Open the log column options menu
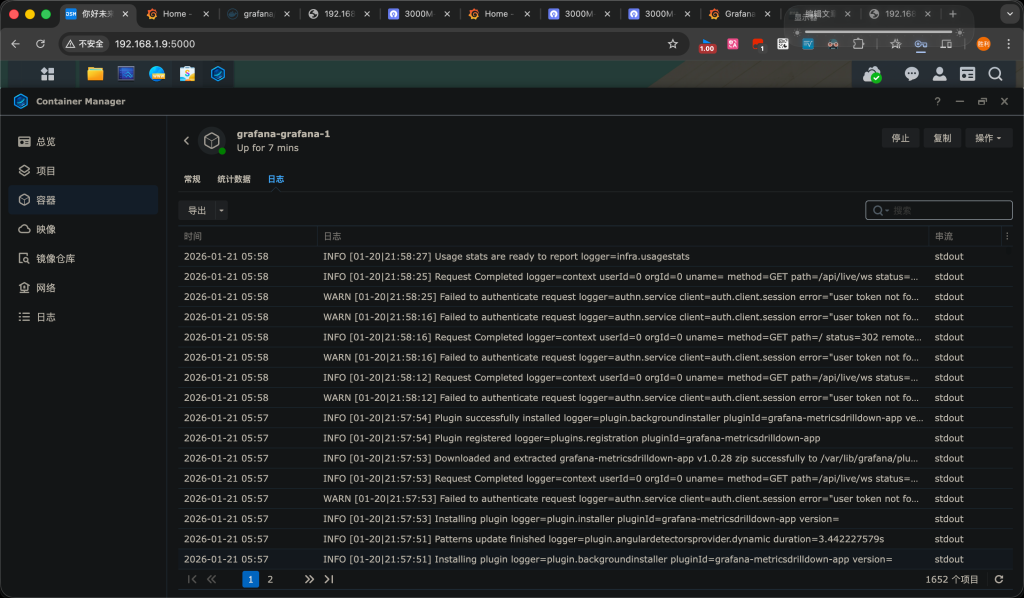Image resolution: width=1024 pixels, height=598 pixels. click(1006, 236)
